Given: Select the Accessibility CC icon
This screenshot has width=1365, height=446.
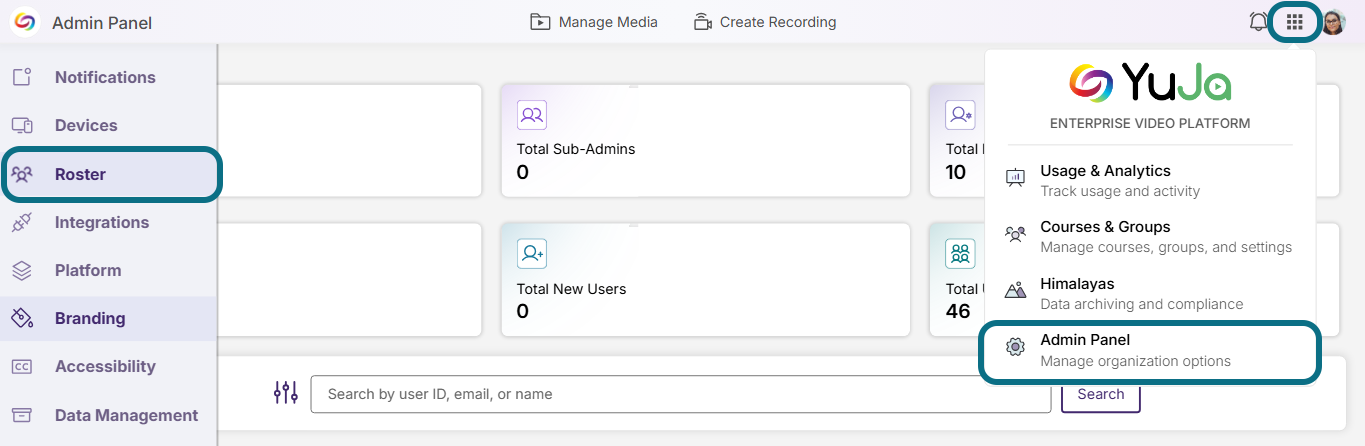Looking at the screenshot, I should [x=22, y=366].
